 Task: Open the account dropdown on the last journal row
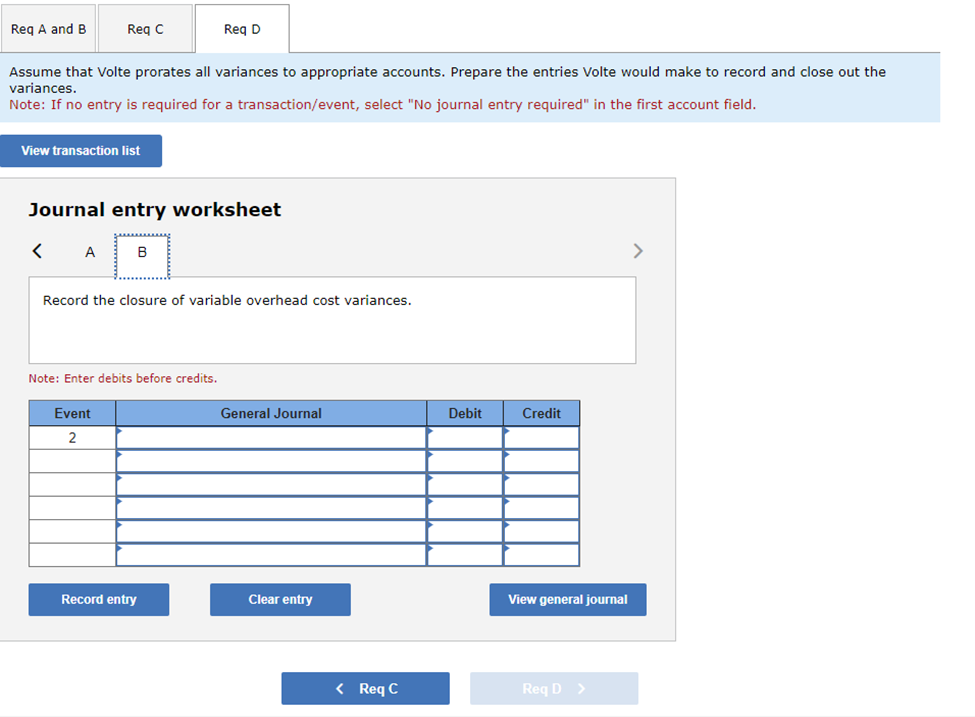click(x=271, y=555)
